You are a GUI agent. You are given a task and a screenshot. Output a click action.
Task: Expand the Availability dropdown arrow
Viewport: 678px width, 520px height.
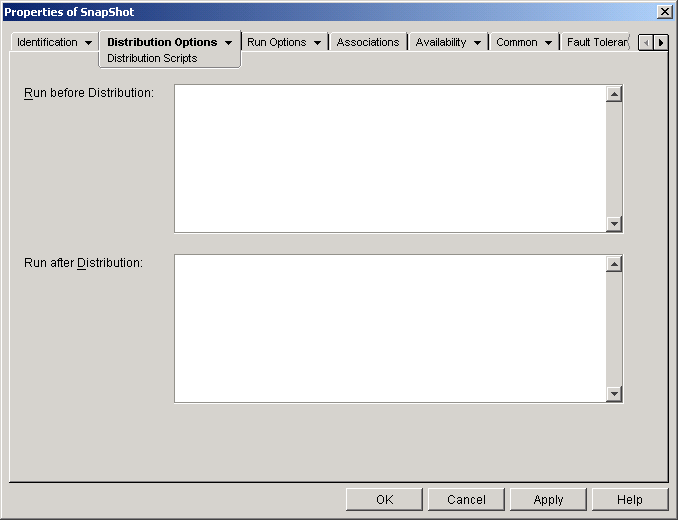(x=477, y=43)
